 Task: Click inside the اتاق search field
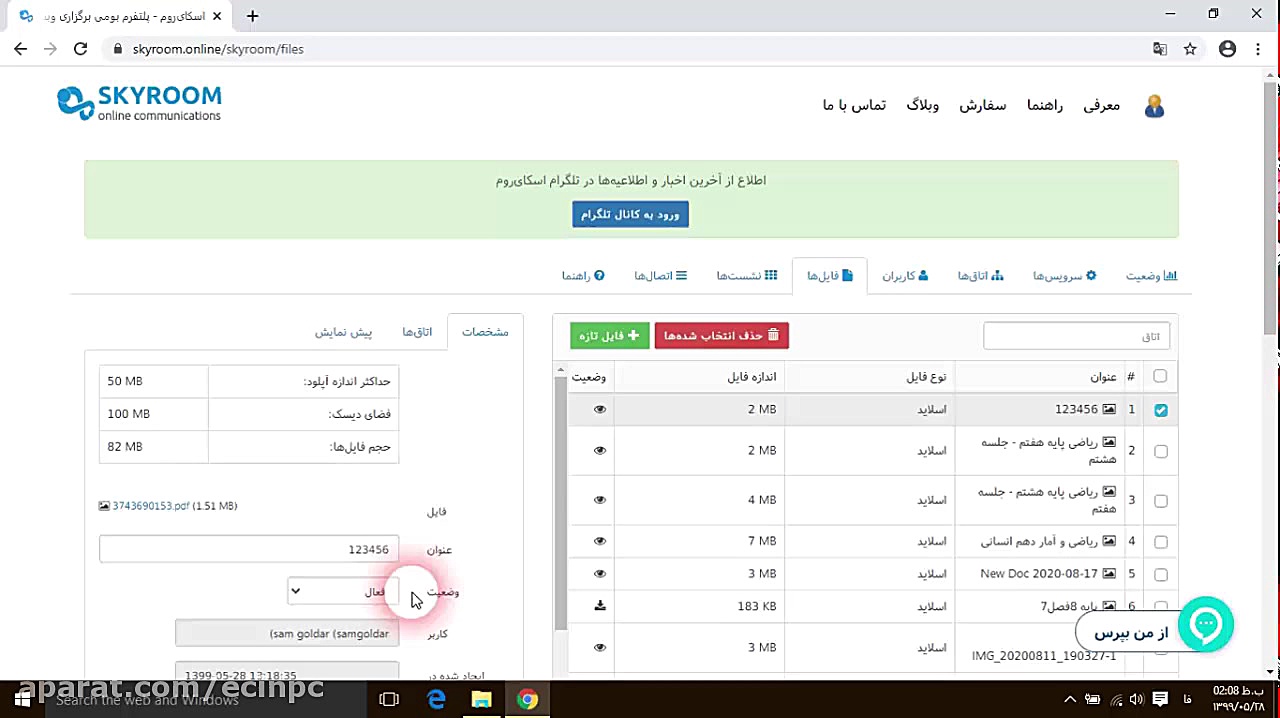pos(1076,336)
